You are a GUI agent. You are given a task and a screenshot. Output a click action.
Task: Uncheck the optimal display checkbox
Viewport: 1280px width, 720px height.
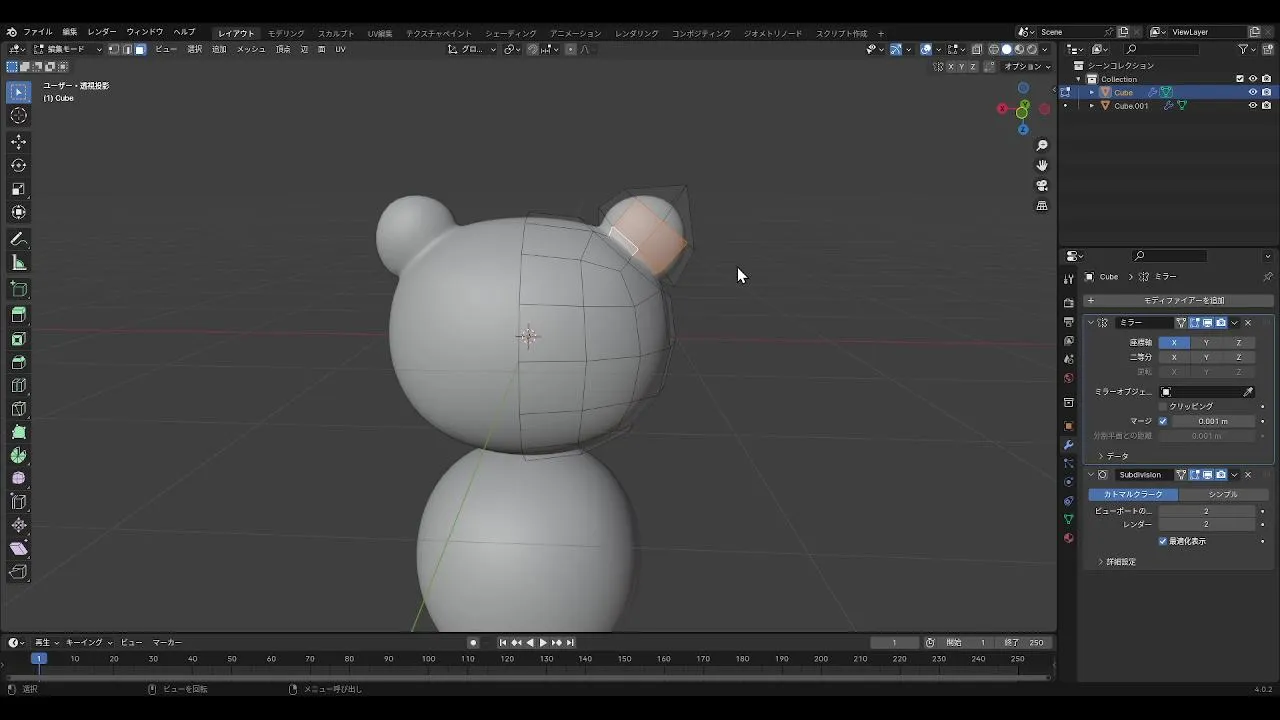(1163, 541)
